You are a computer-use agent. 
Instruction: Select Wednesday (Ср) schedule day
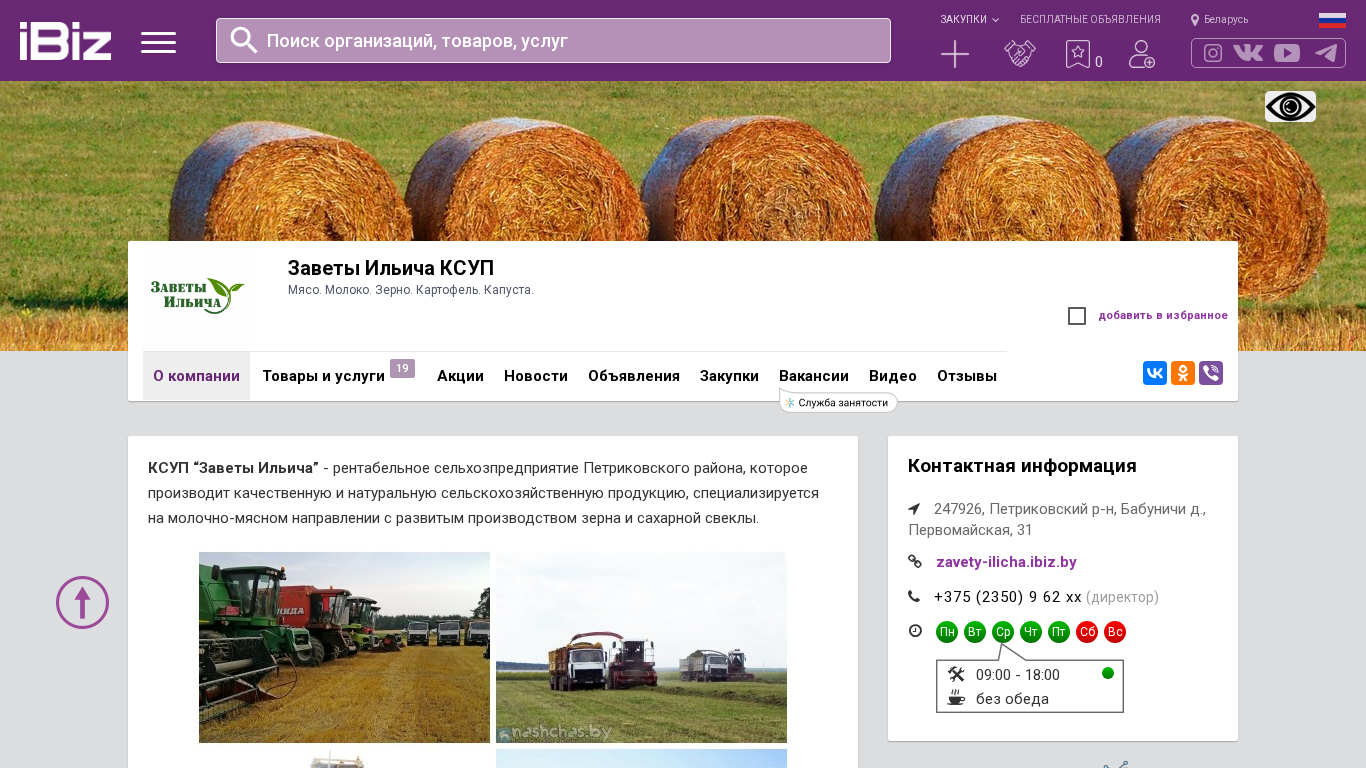click(1003, 632)
